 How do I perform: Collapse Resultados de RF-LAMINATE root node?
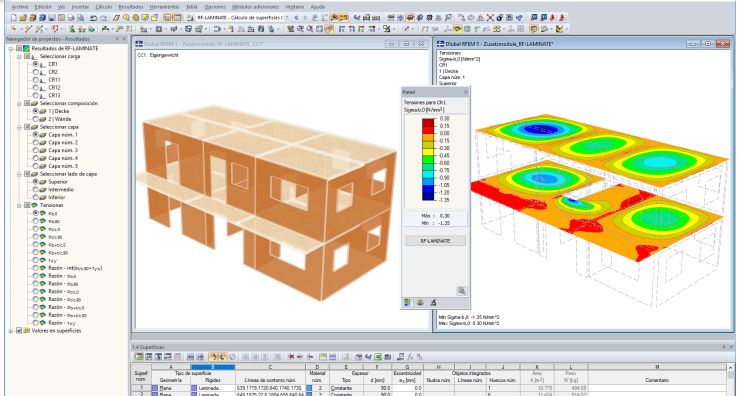pos(11,48)
